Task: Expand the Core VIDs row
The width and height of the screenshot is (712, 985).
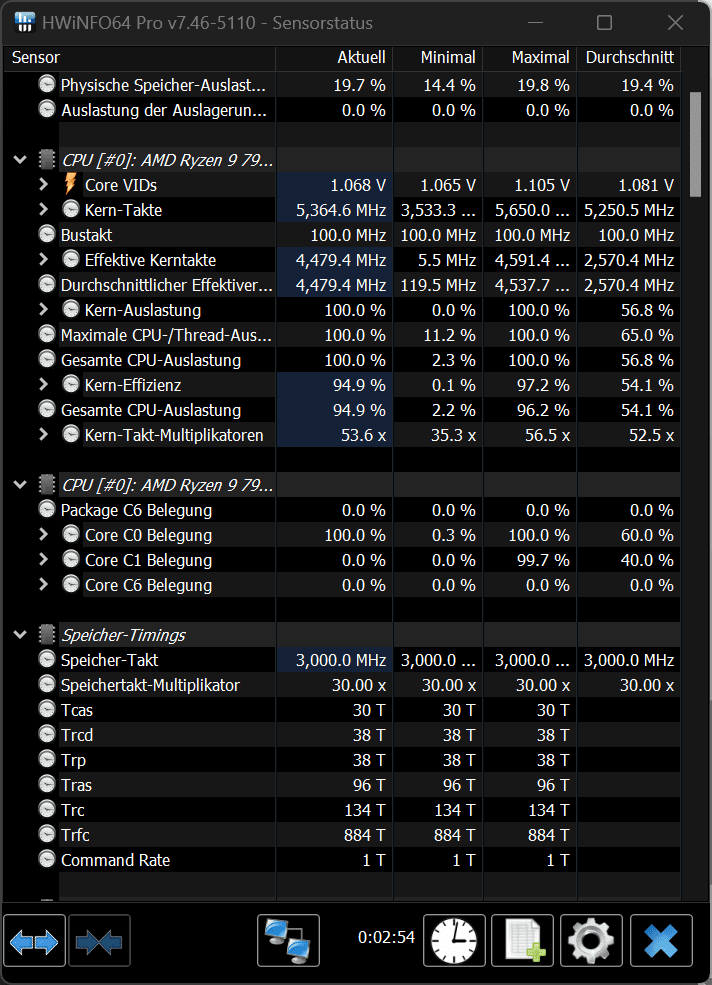Action: click(44, 185)
